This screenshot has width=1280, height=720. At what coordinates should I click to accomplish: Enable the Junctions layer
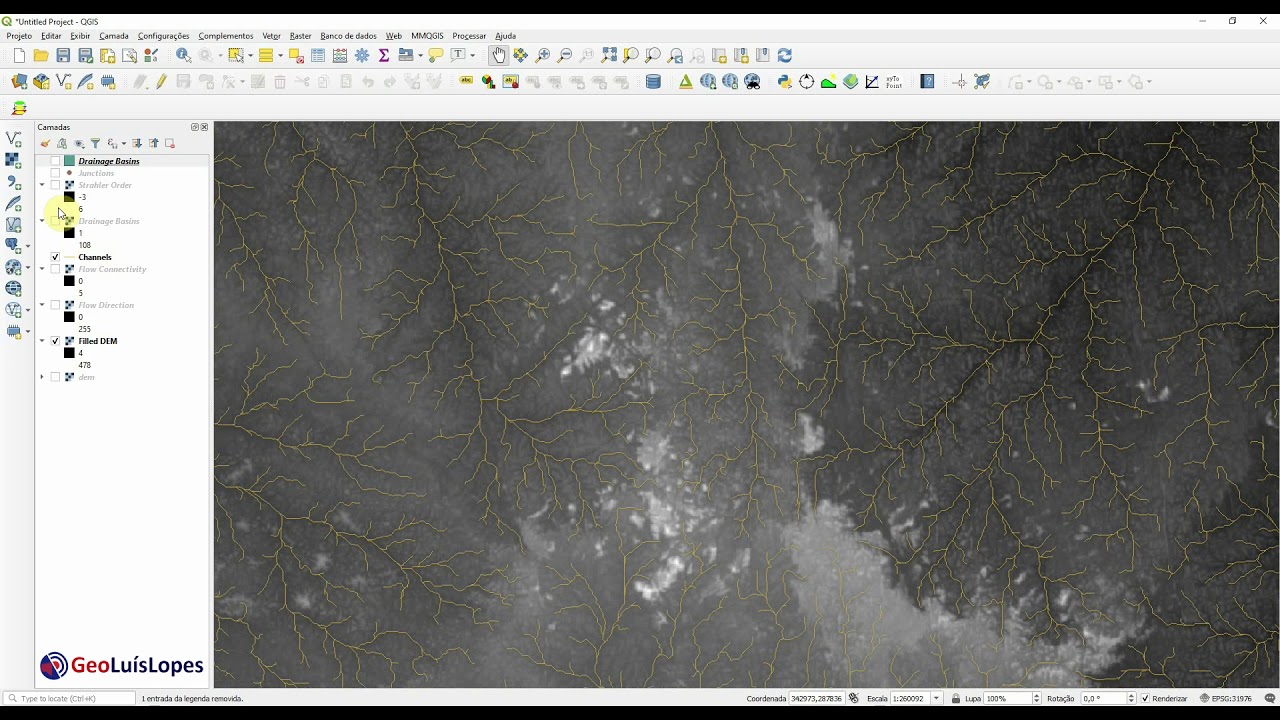pyautogui.click(x=55, y=173)
